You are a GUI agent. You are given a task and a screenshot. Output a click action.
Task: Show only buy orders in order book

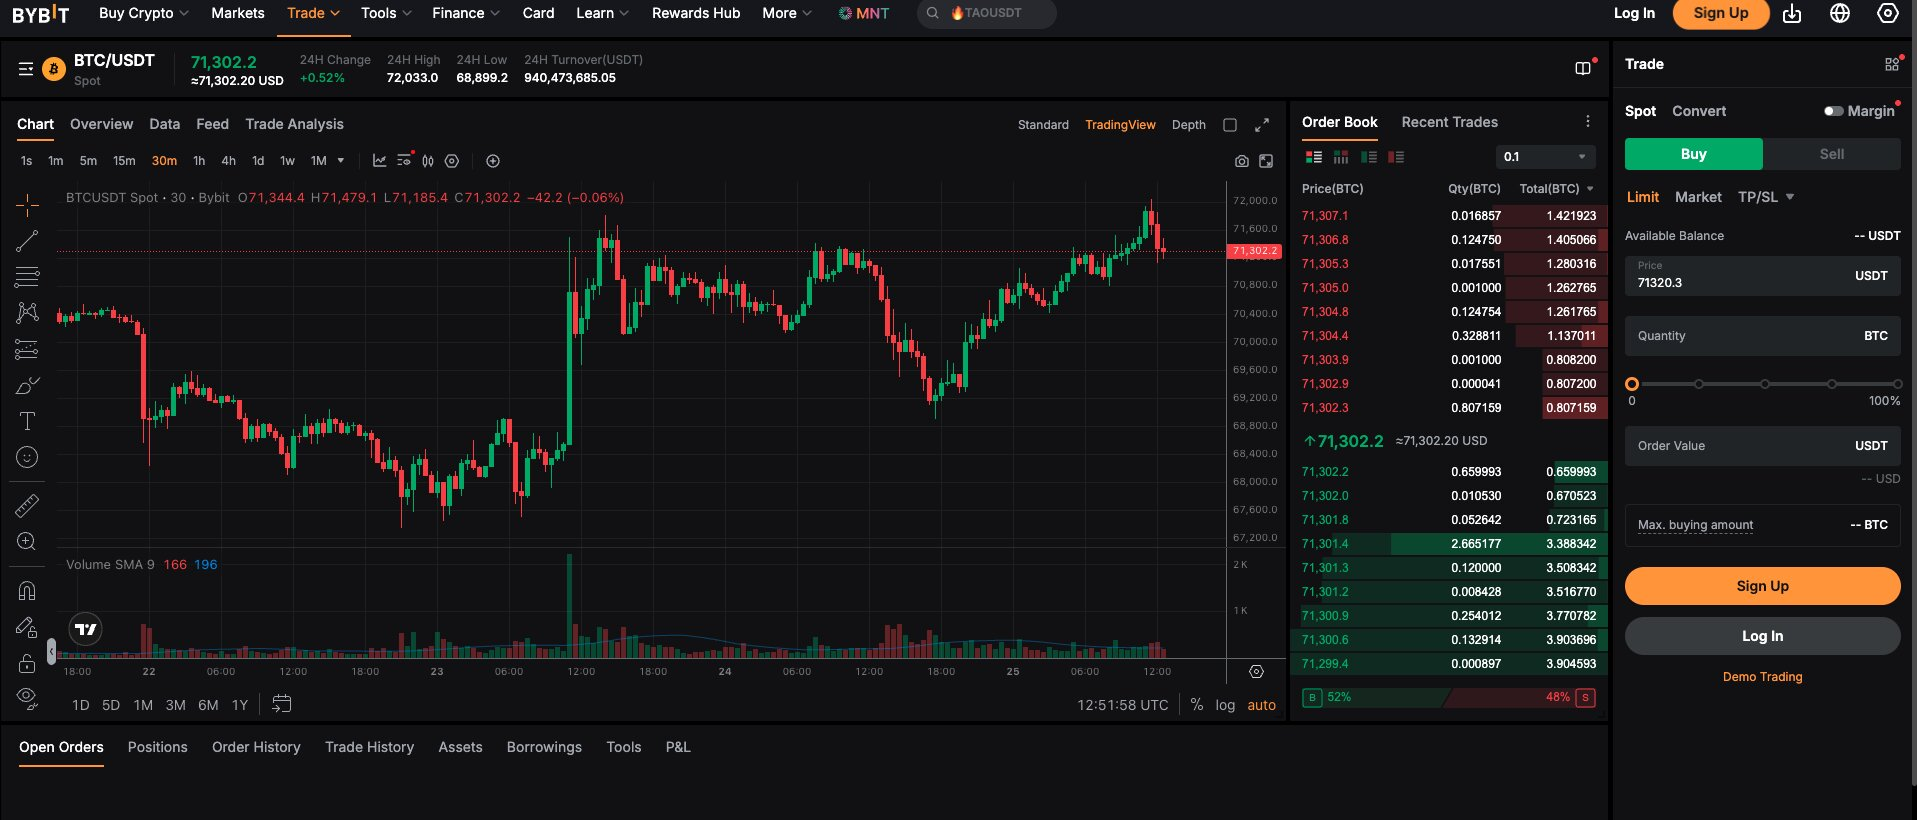1369,157
